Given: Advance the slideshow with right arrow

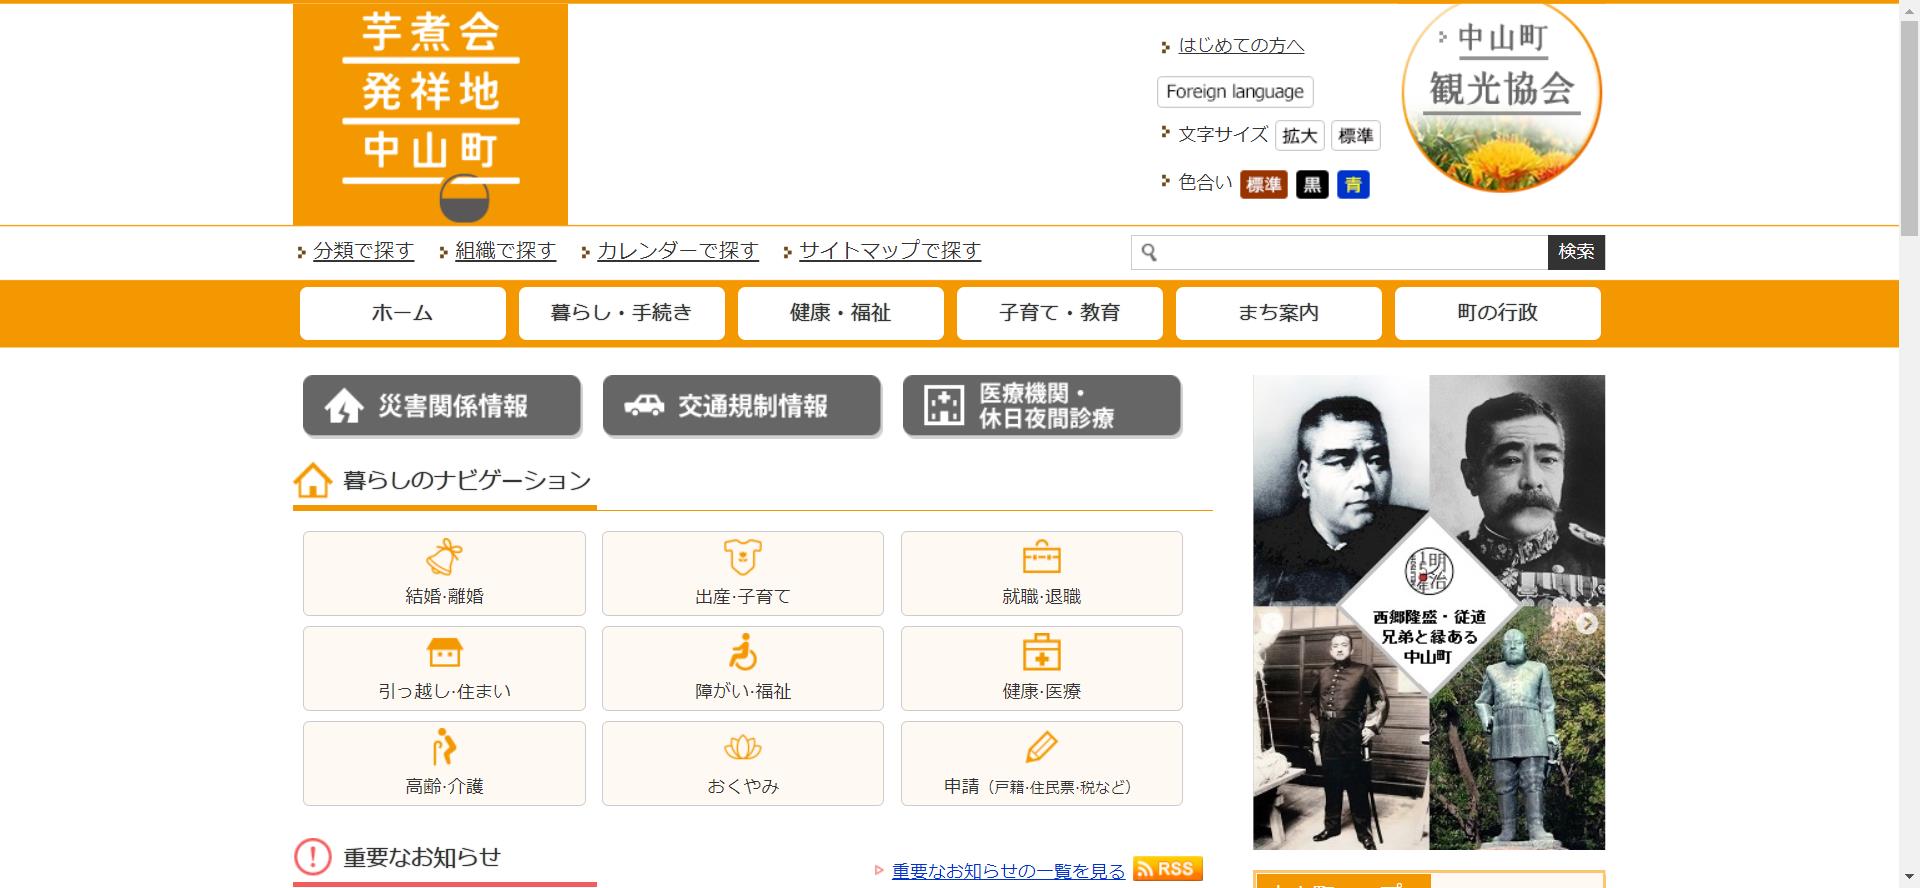Looking at the screenshot, I should [1586, 623].
